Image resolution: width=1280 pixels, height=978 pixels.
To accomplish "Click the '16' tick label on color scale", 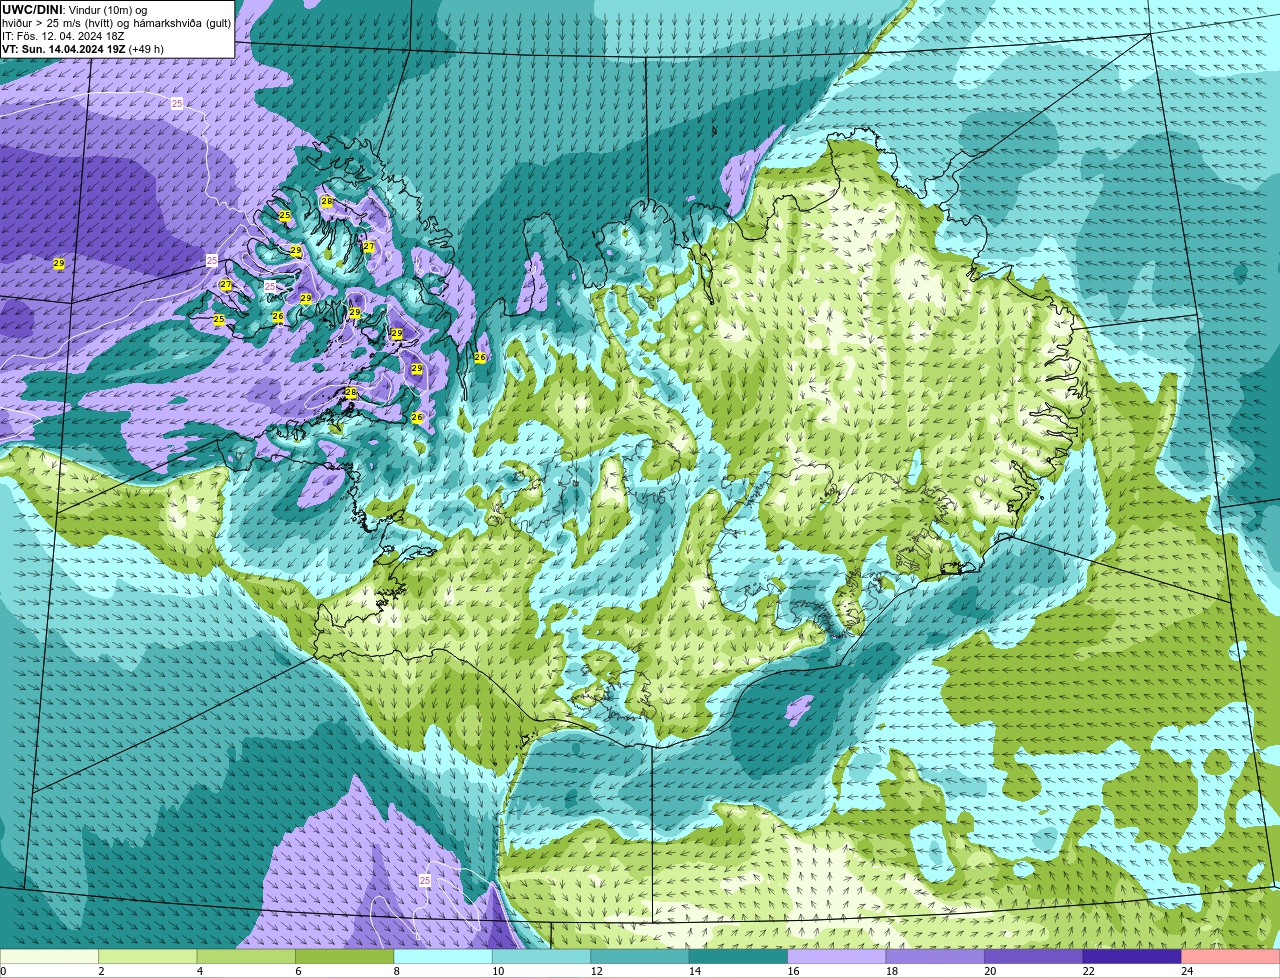I will tap(793, 971).
